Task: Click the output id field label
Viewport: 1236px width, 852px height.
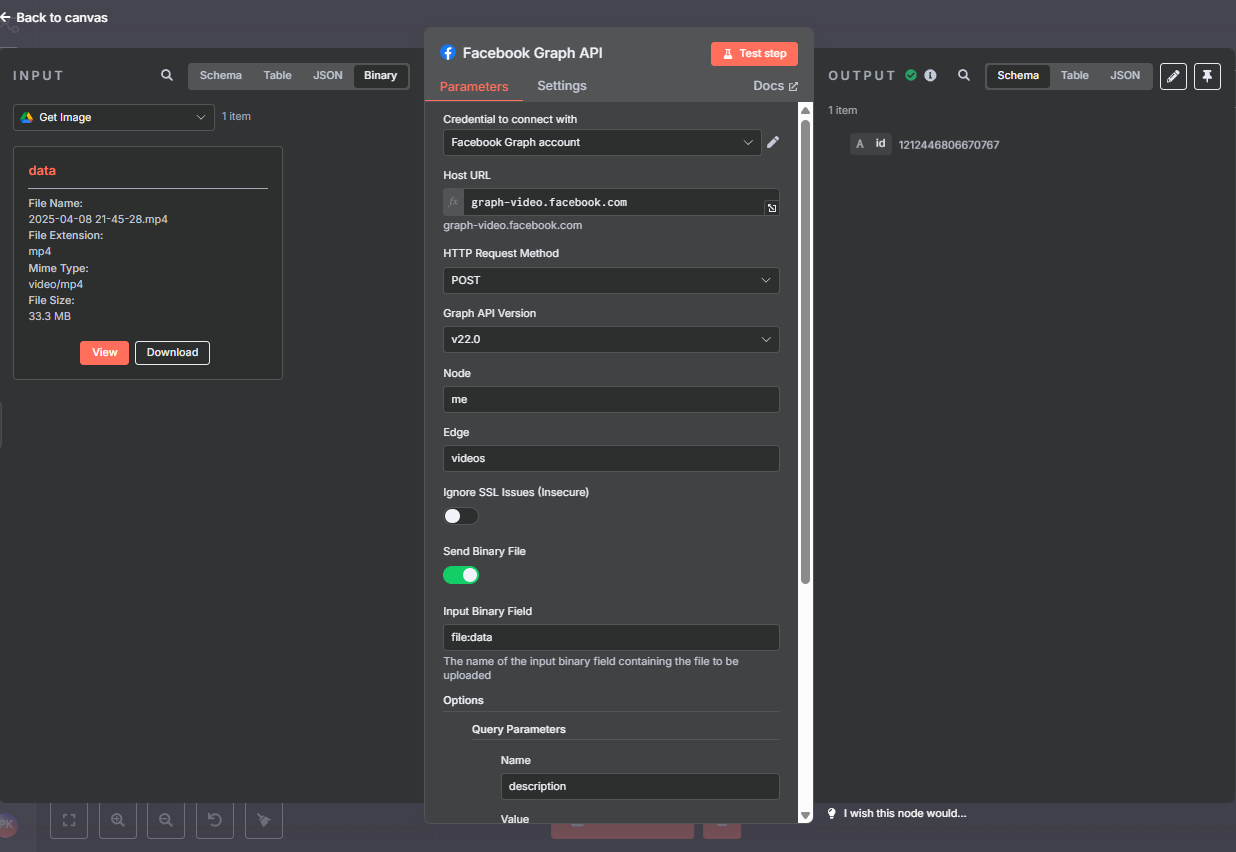Action: (x=881, y=144)
